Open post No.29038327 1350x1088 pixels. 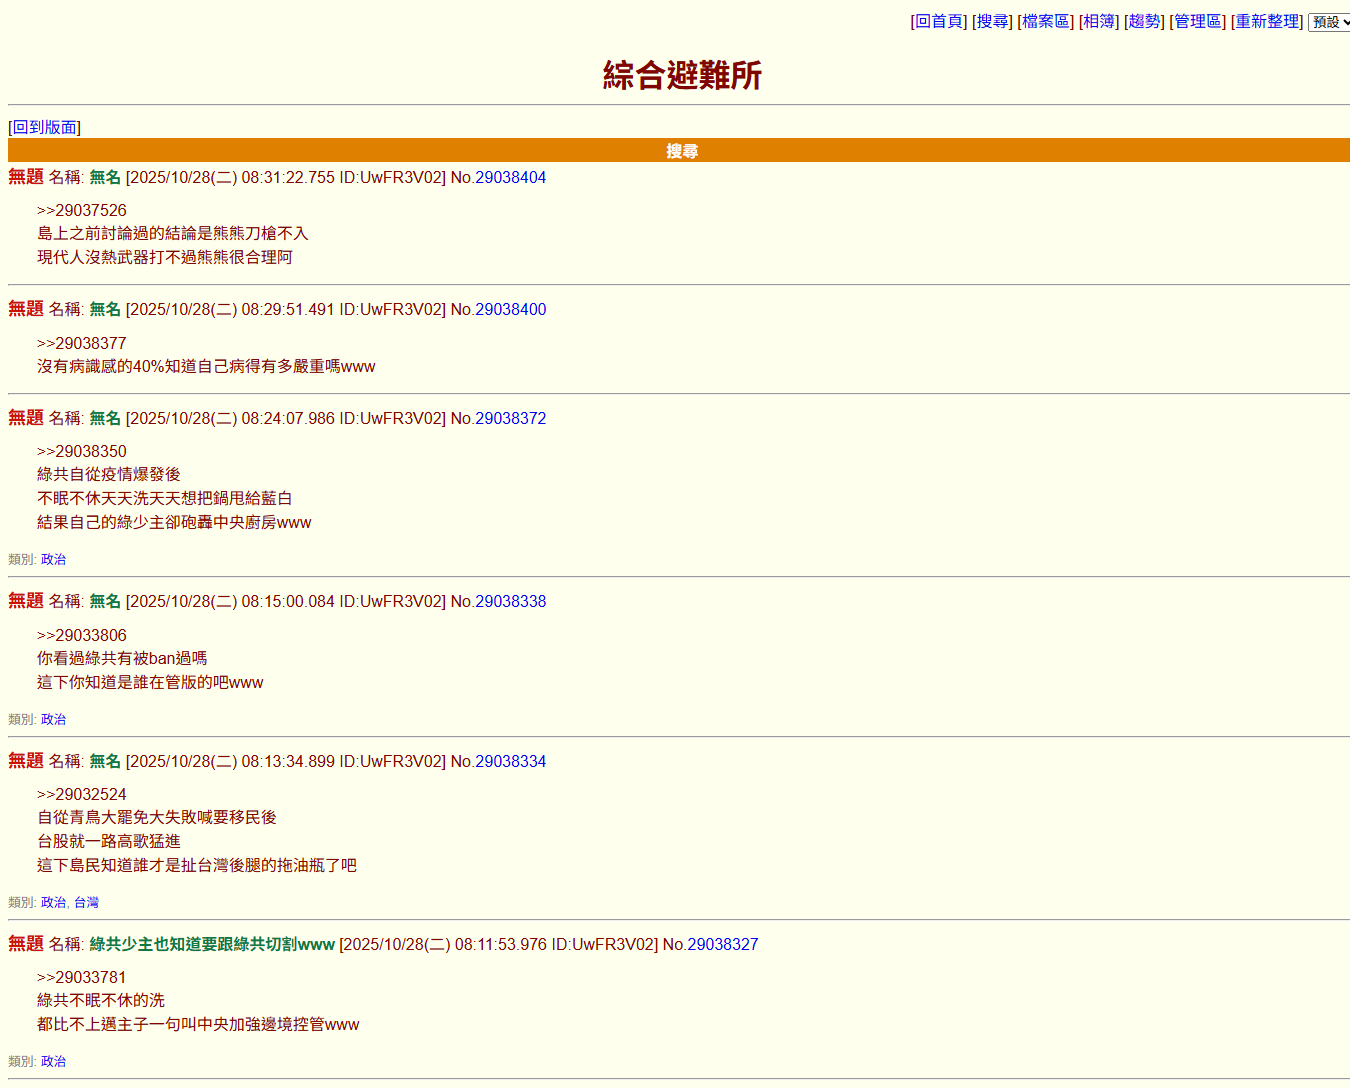coord(722,944)
